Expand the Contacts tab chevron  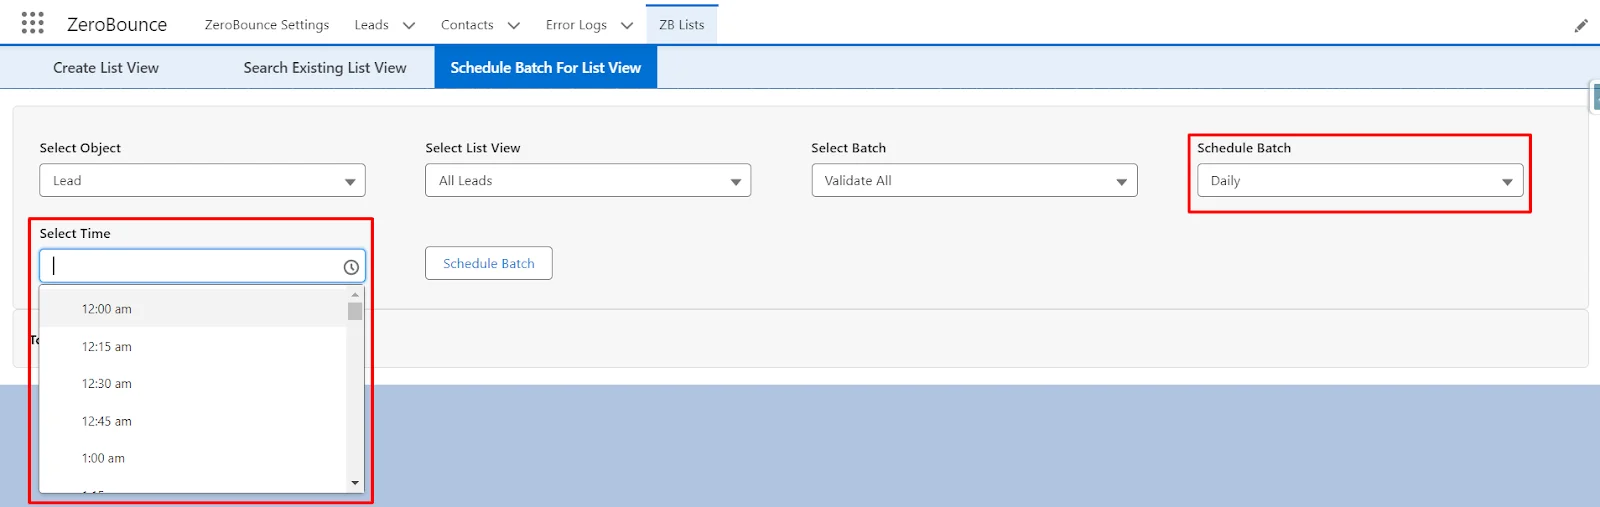[513, 26]
